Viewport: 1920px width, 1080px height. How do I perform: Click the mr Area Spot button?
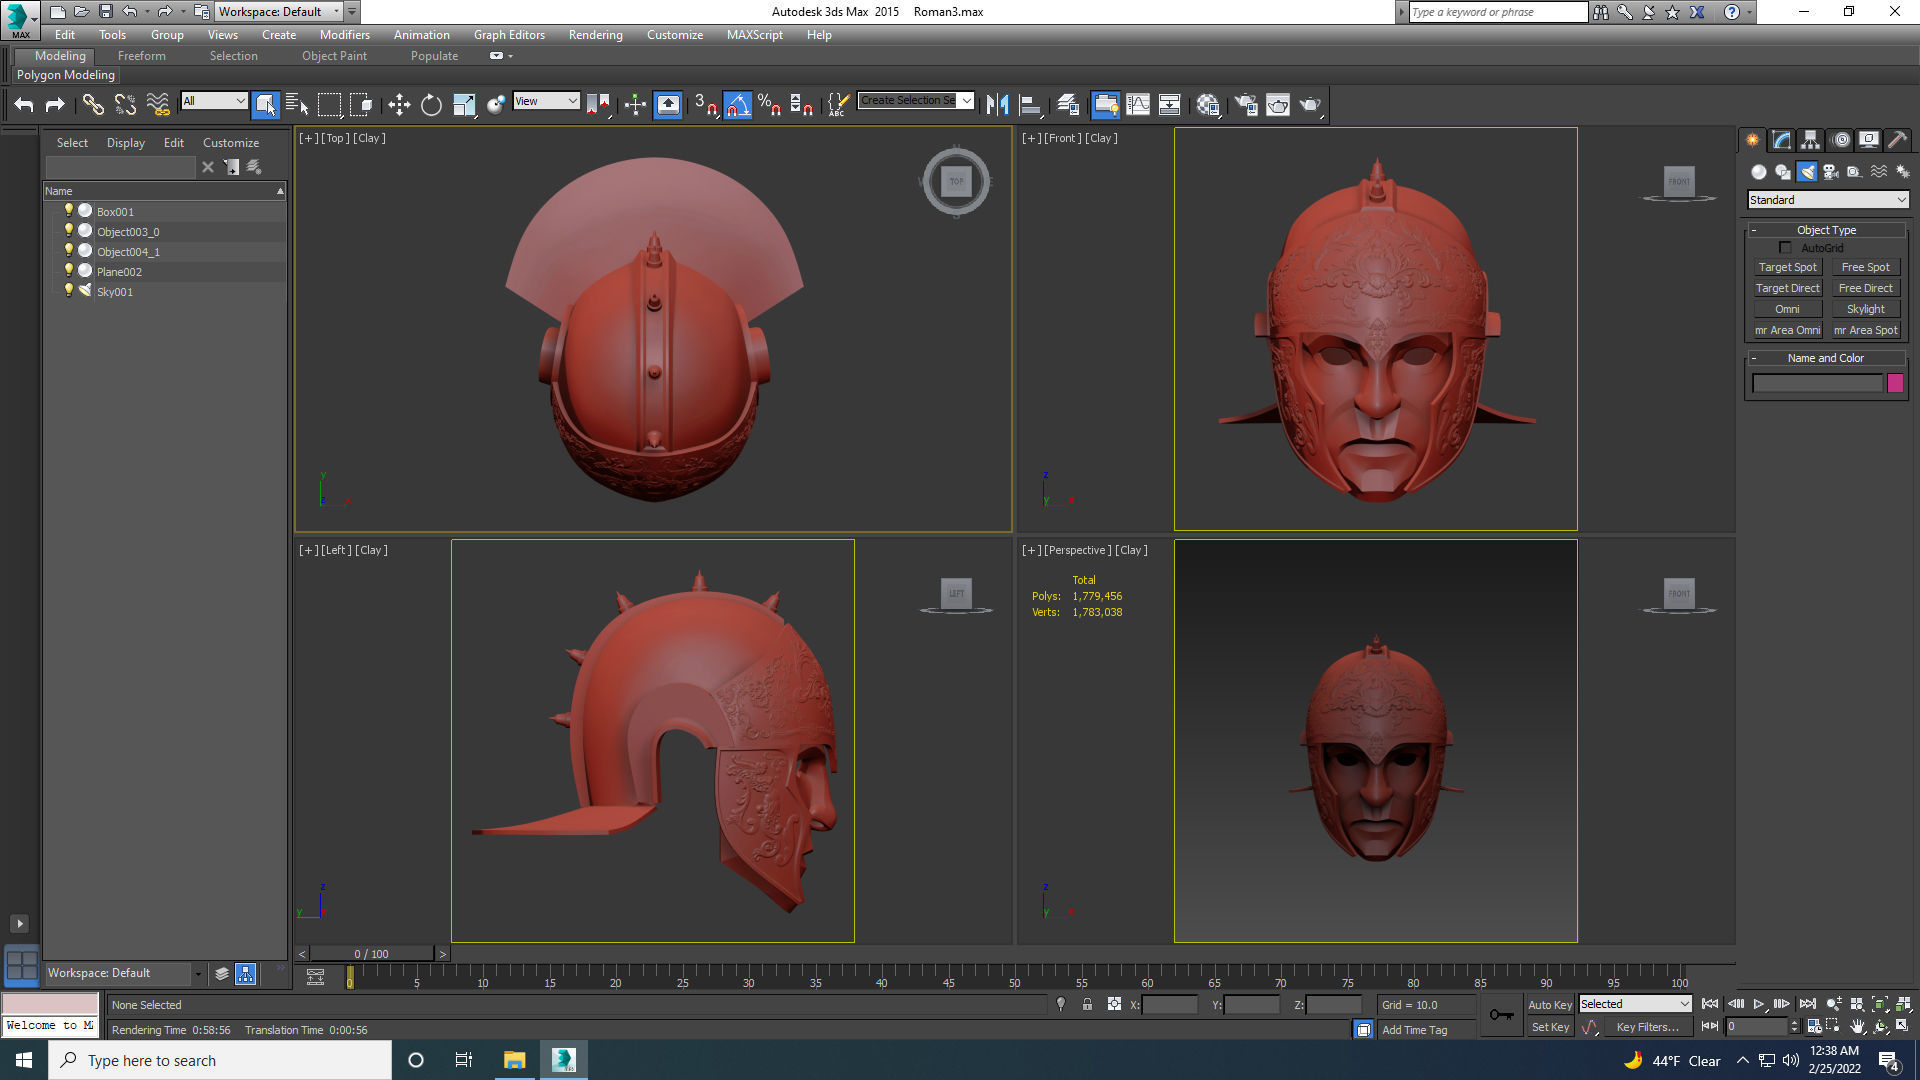coord(1866,330)
